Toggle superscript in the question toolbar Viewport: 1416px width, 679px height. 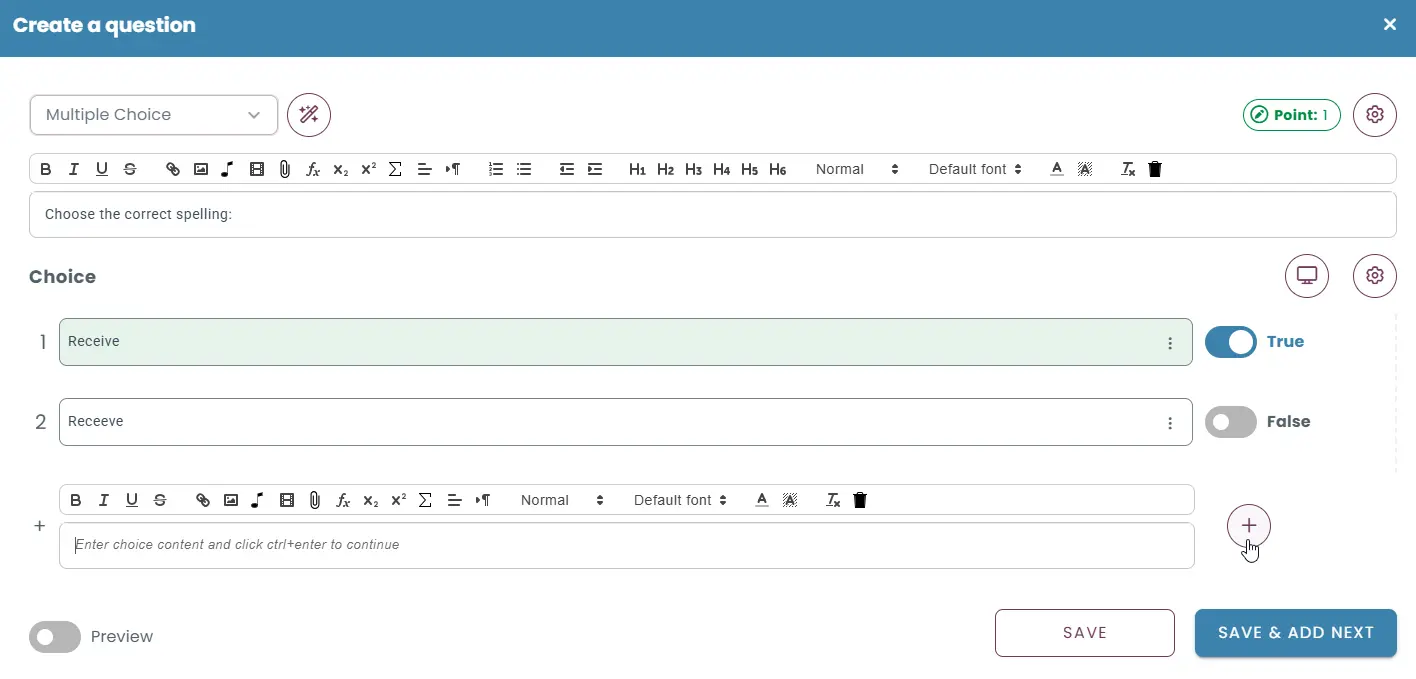(x=367, y=169)
